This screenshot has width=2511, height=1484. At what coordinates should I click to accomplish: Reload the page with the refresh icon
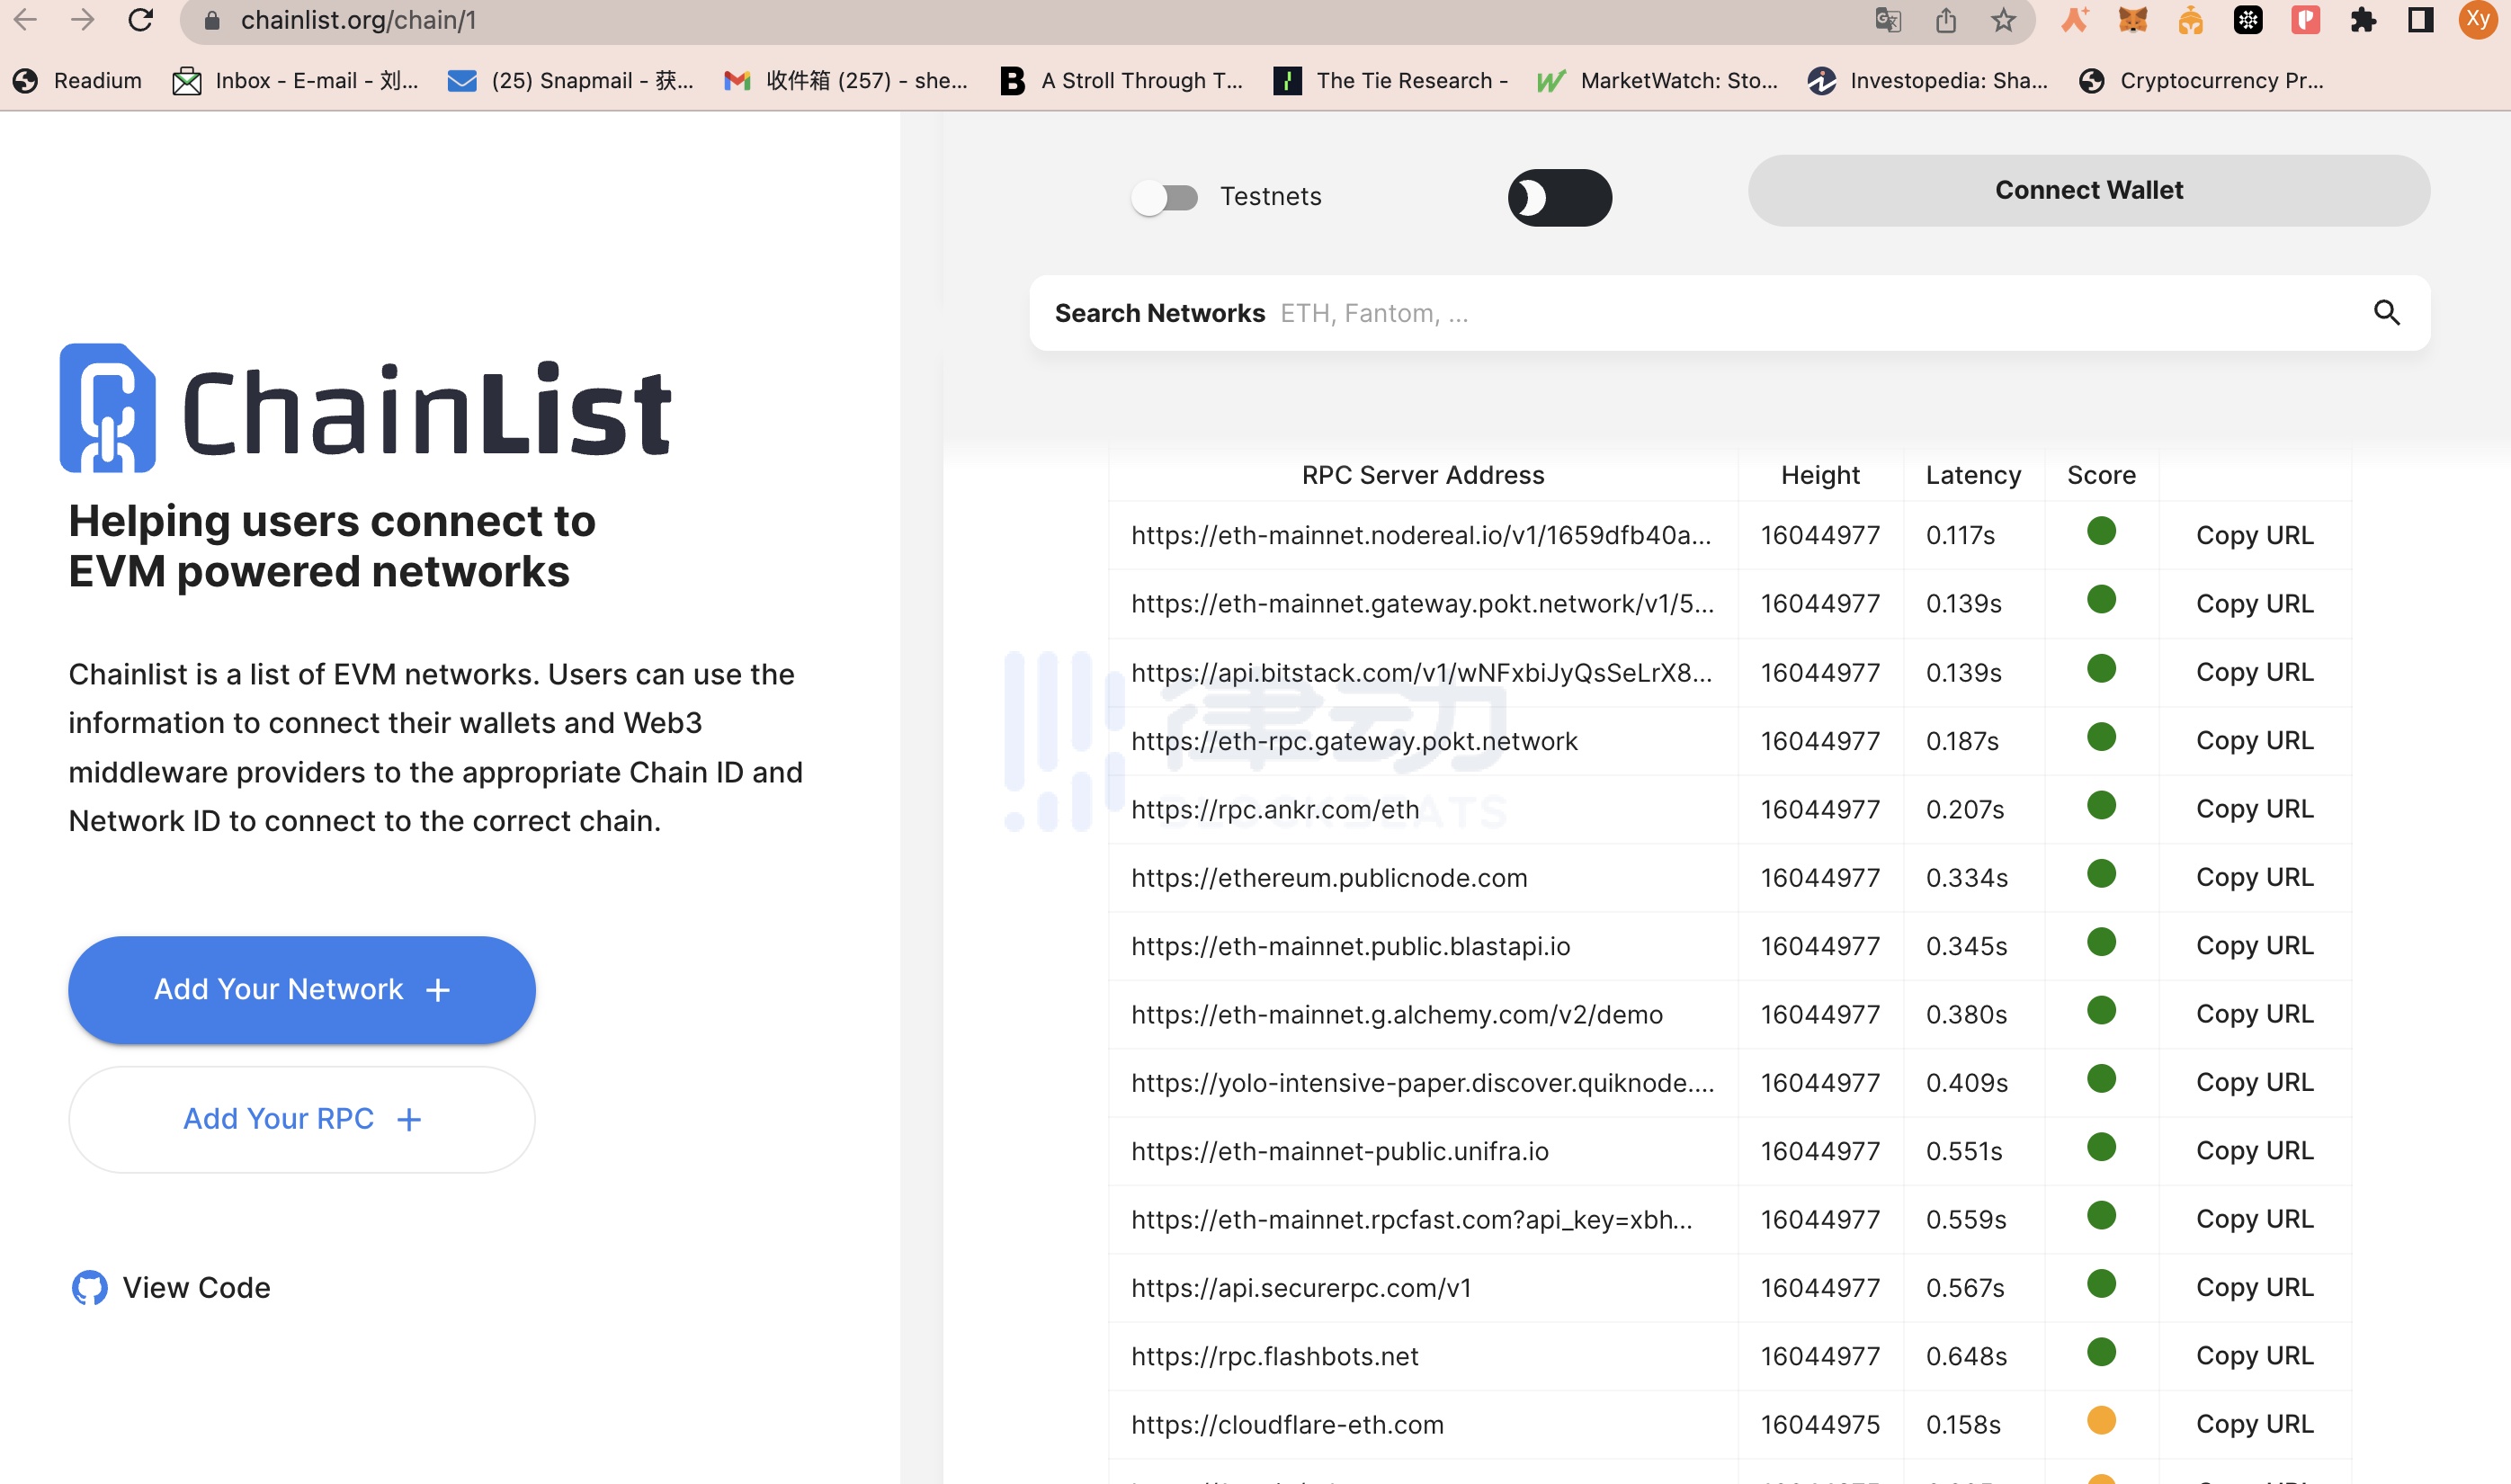pos(141,20)
